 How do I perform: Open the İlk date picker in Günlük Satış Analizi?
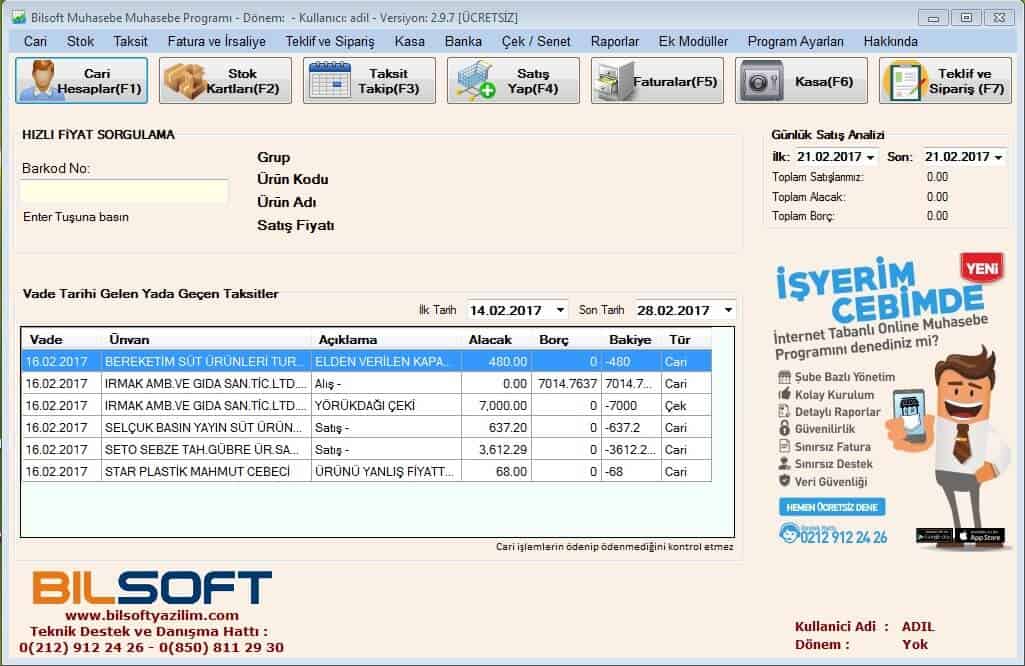pos(870,157)
